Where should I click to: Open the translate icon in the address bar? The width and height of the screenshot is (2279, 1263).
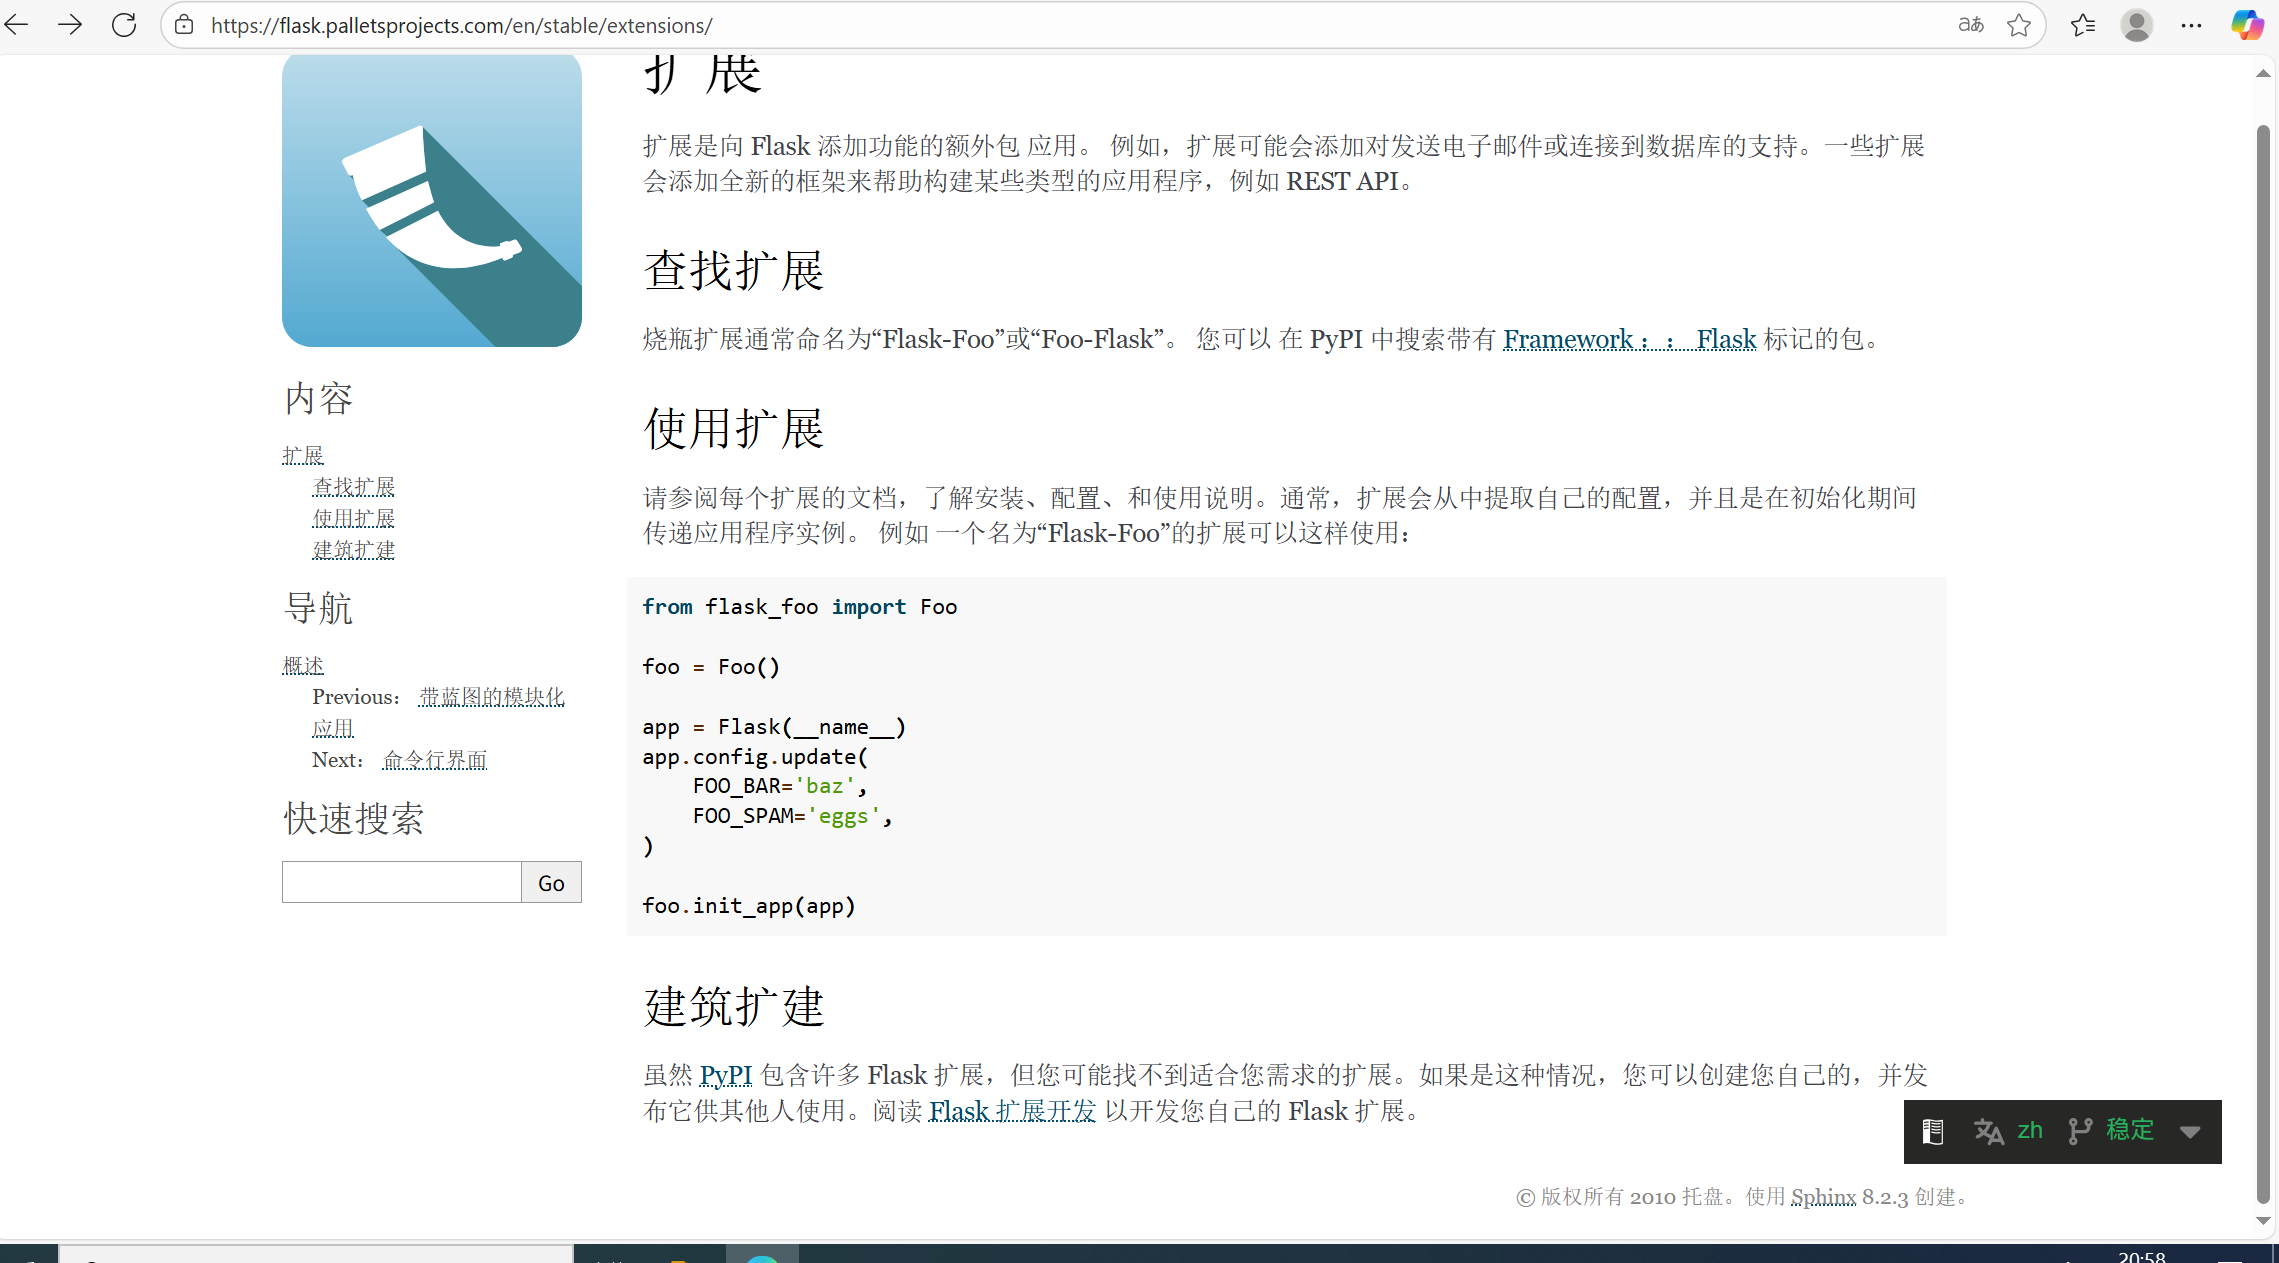point(1970,25)
